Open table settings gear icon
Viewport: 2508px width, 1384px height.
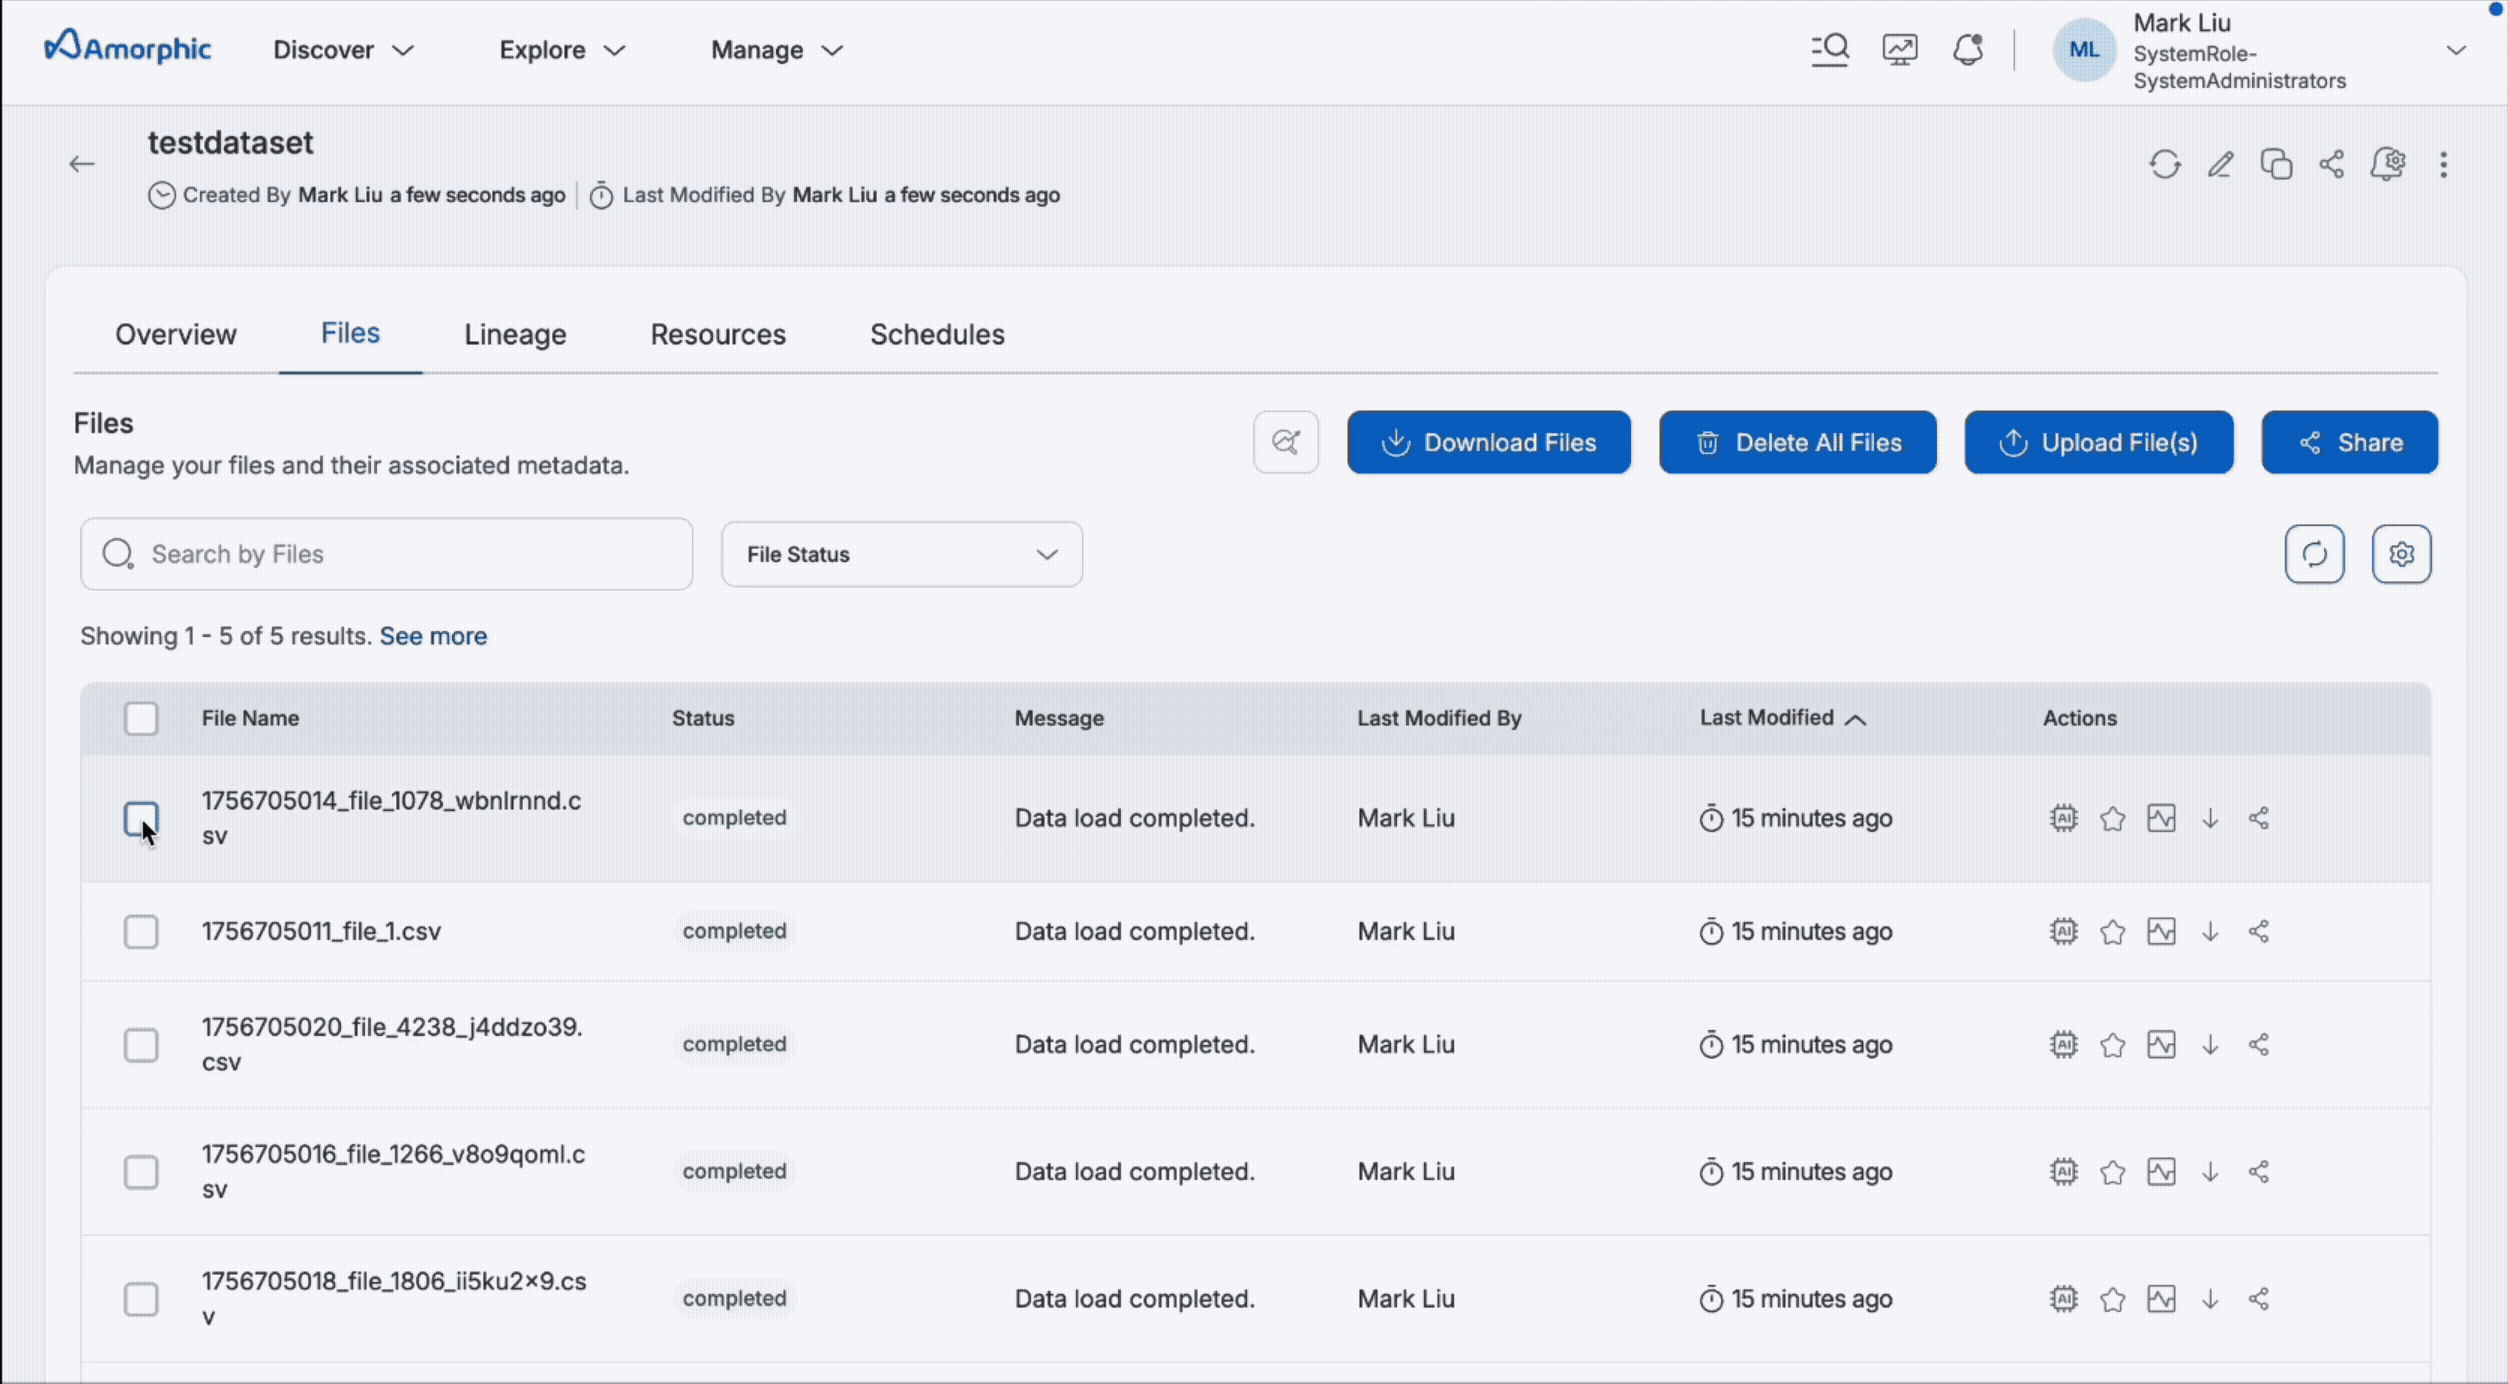(x=2401, y=554)
